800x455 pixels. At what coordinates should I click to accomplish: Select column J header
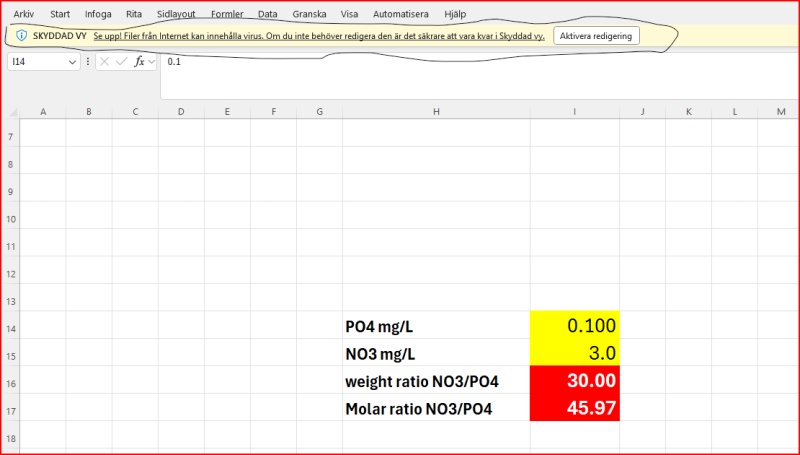click(642, 112)
